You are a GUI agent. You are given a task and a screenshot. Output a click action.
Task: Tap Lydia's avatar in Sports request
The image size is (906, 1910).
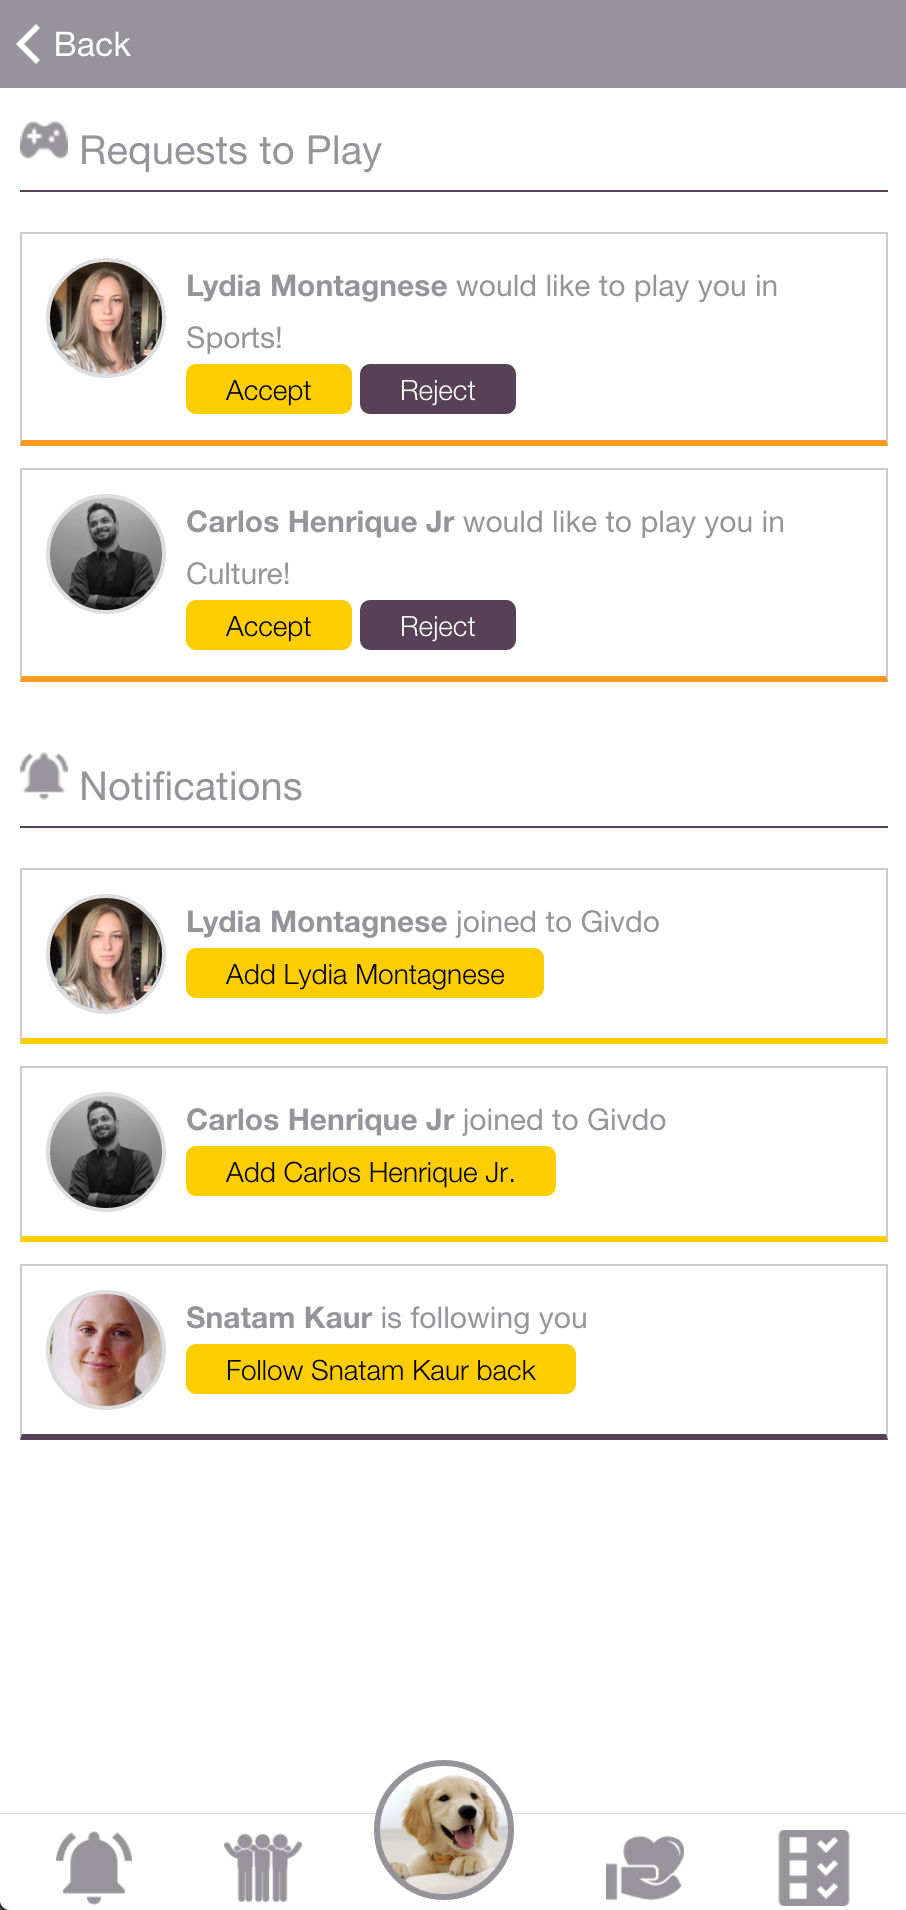tap(106, 318)
